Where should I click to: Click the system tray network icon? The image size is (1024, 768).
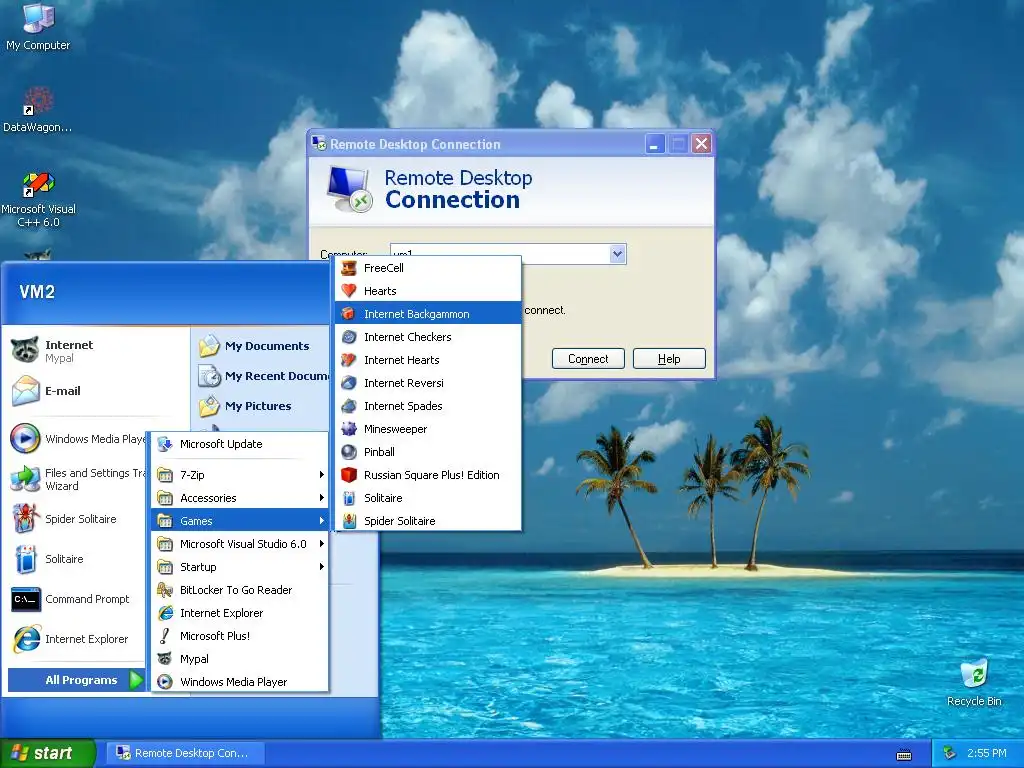click(950, 753)
